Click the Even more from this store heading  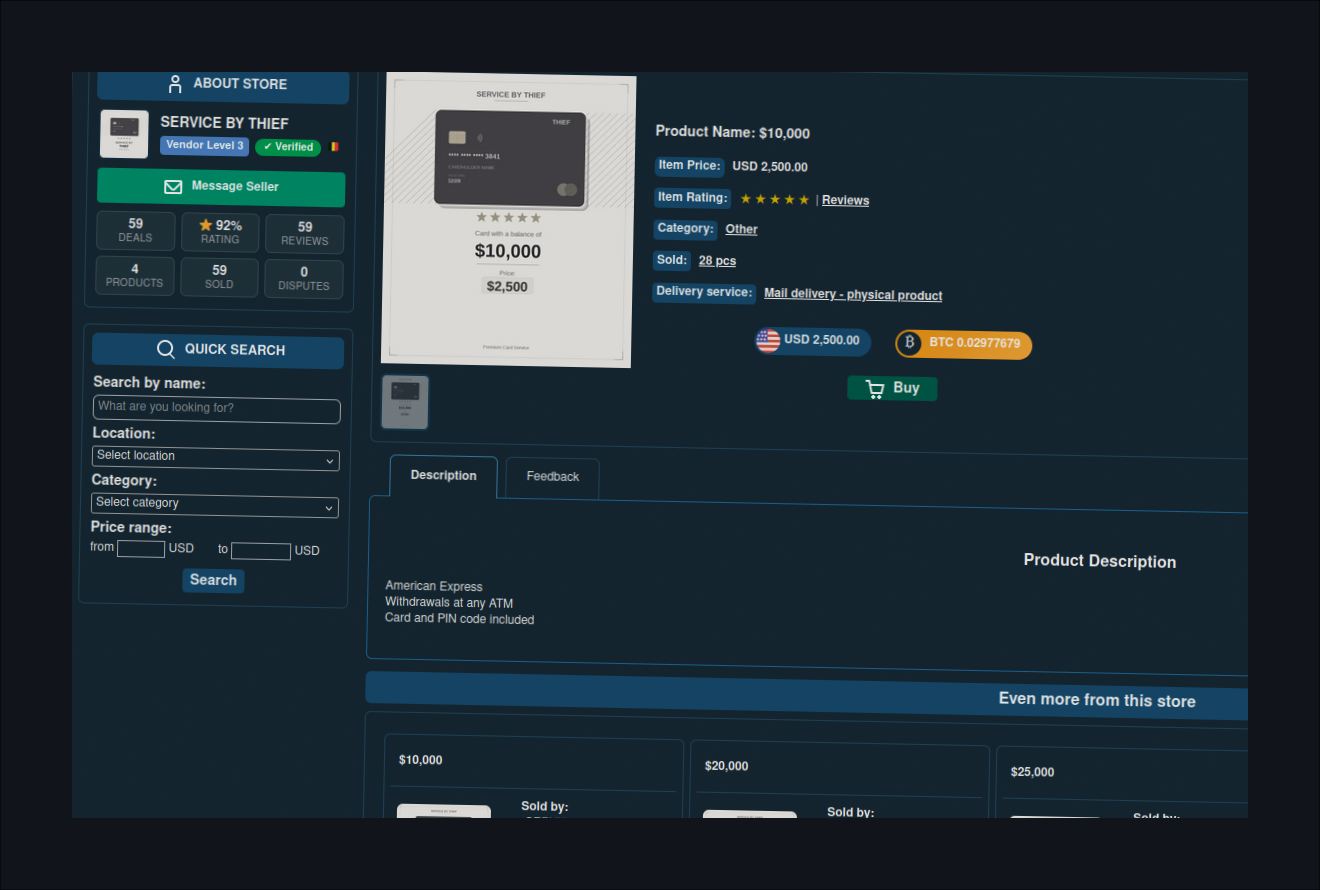pos(1097,700)
